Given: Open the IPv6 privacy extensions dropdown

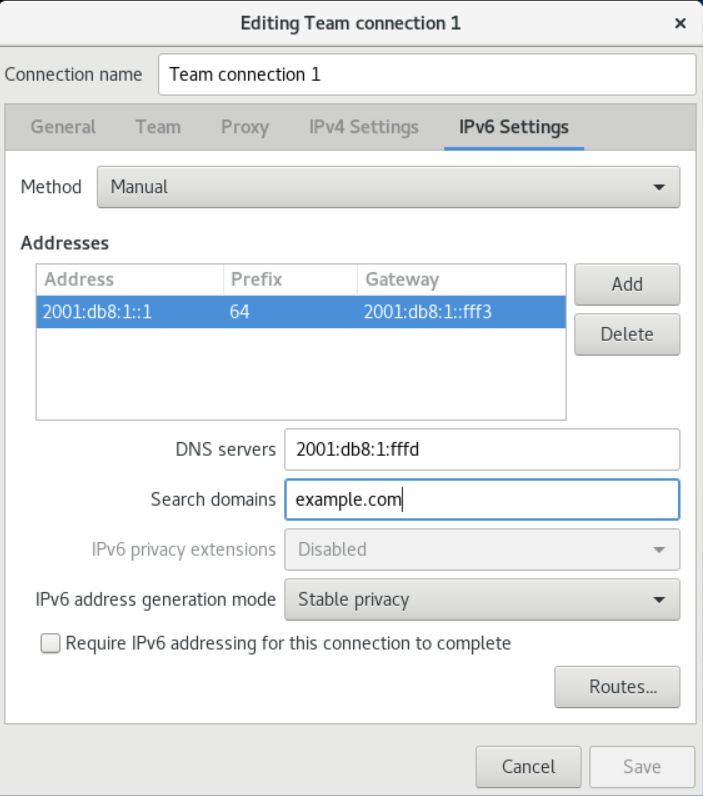Looking at the screenshot, I should pos(482,549).
